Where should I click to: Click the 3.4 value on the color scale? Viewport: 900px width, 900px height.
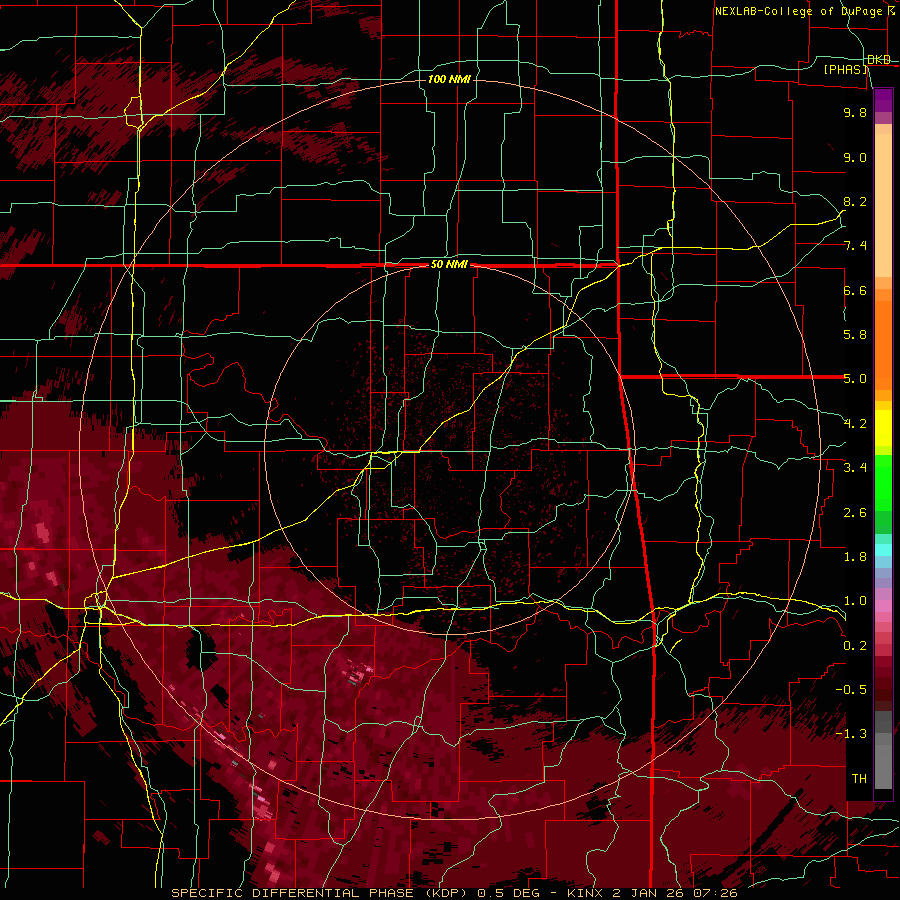855,467
